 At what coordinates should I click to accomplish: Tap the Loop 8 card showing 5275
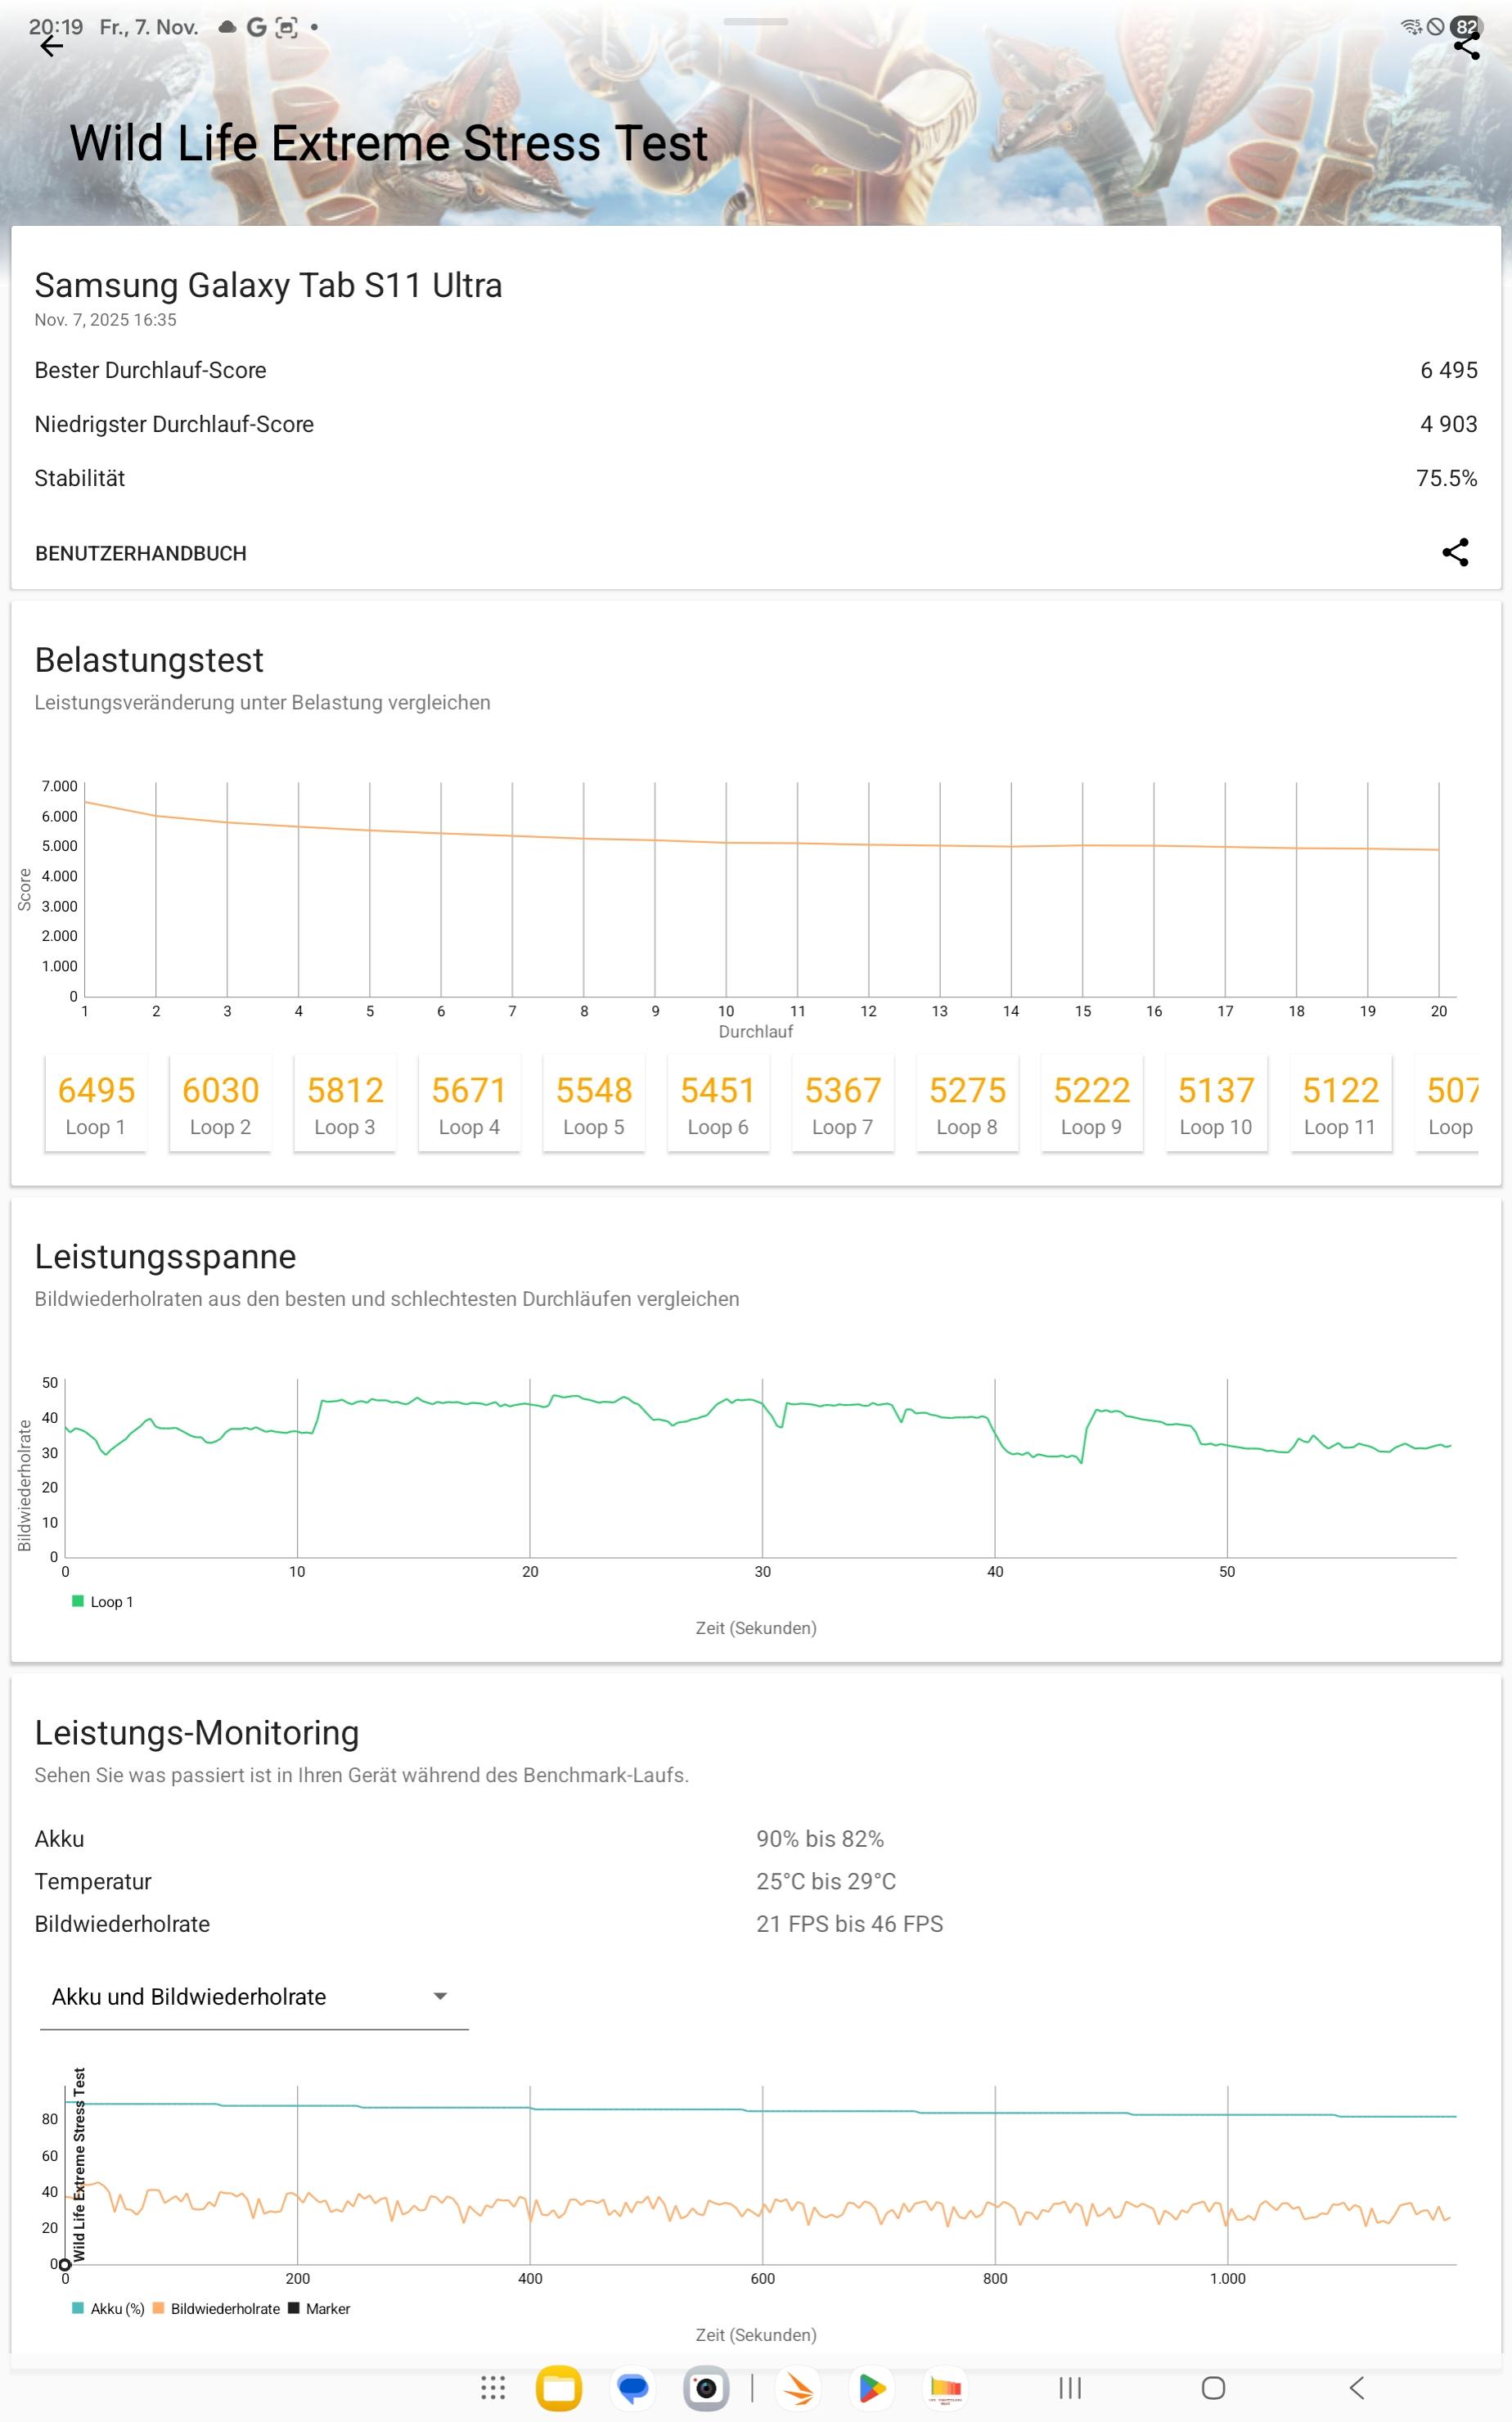click(x=967, y=1104)
